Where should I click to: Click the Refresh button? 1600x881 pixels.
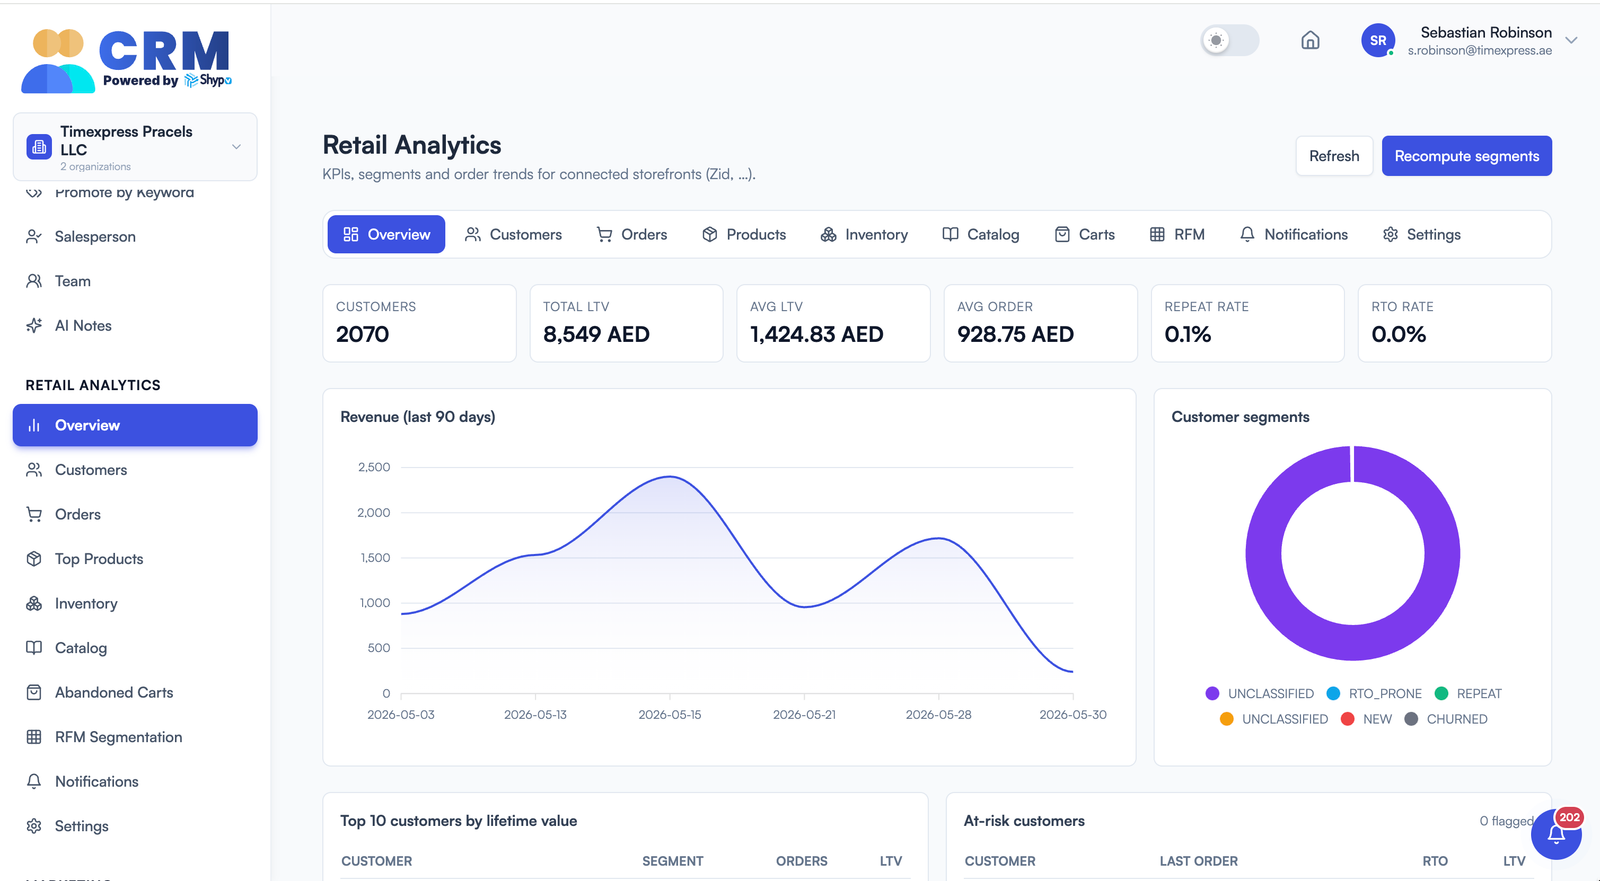click(x=1334, y=156)
